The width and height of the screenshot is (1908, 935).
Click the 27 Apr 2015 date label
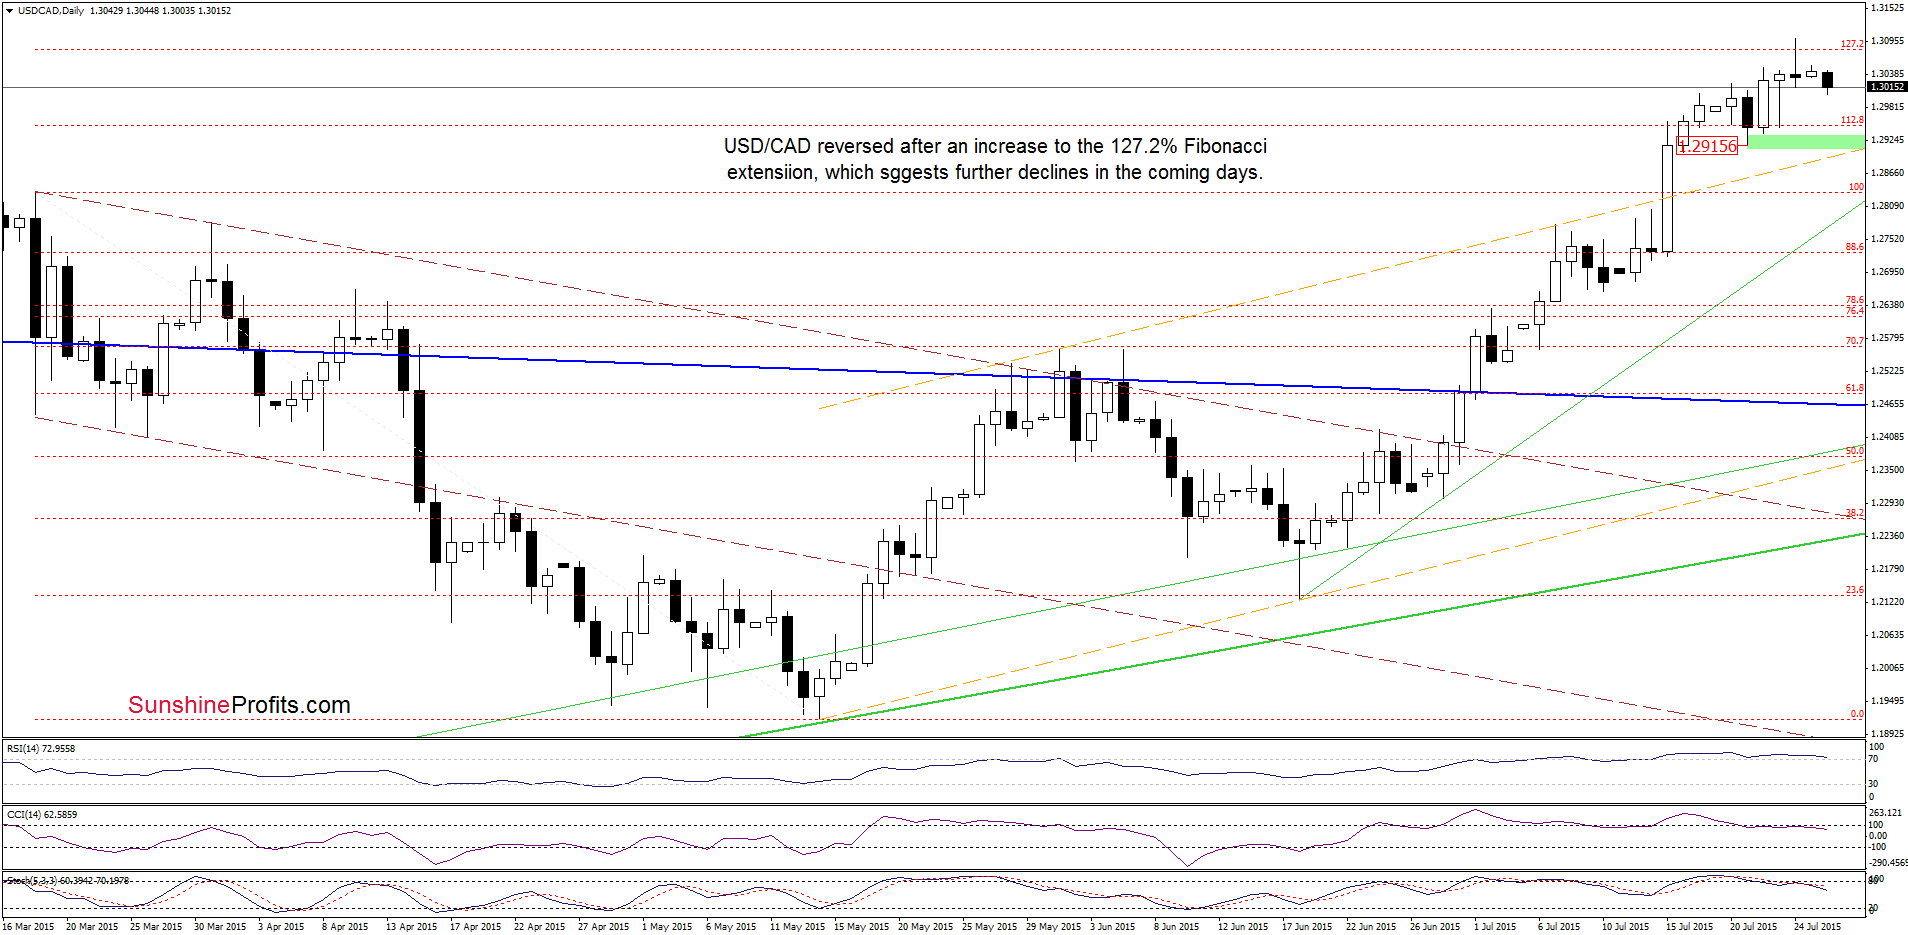604,927
